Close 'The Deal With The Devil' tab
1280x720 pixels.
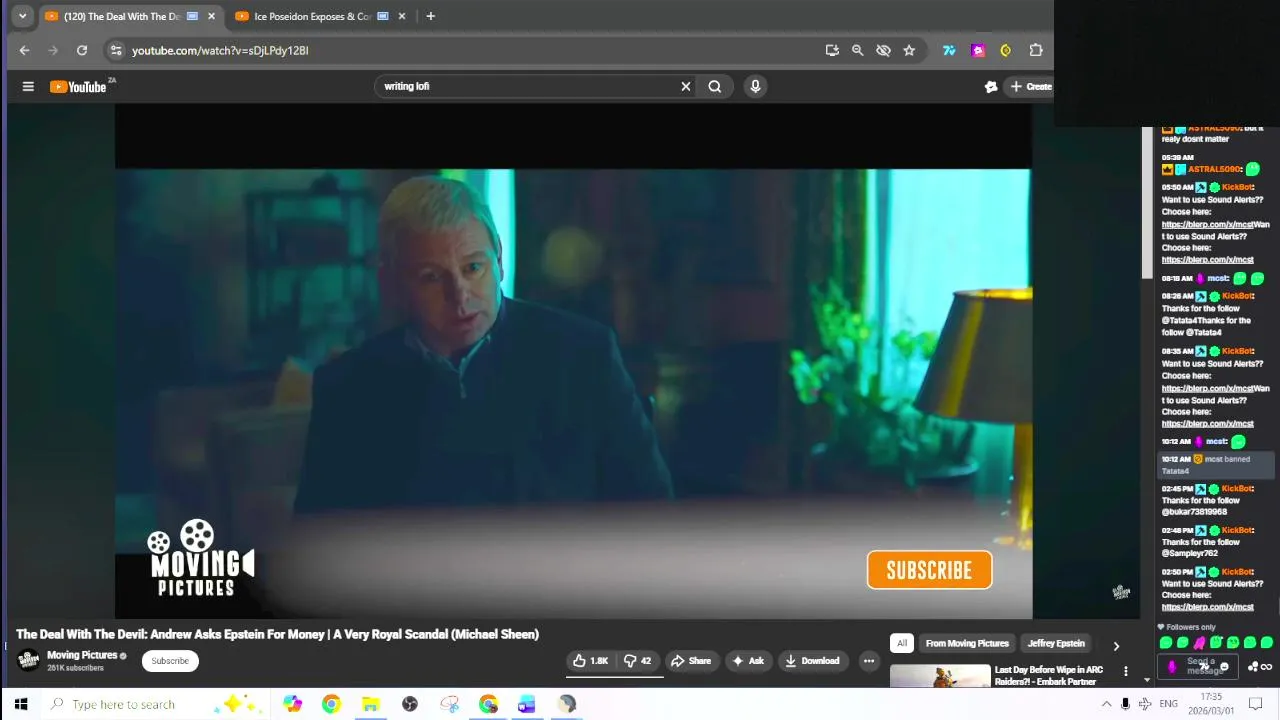211,16
